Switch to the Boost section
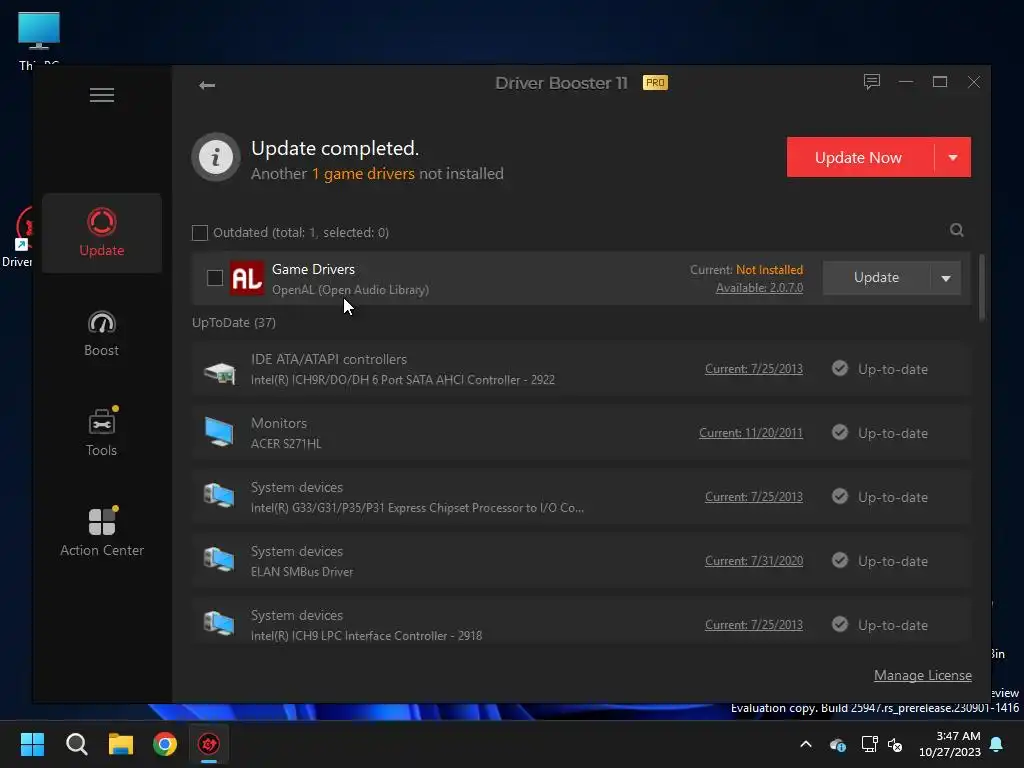This screenshot has width=1024, height=768. [102, 333]
